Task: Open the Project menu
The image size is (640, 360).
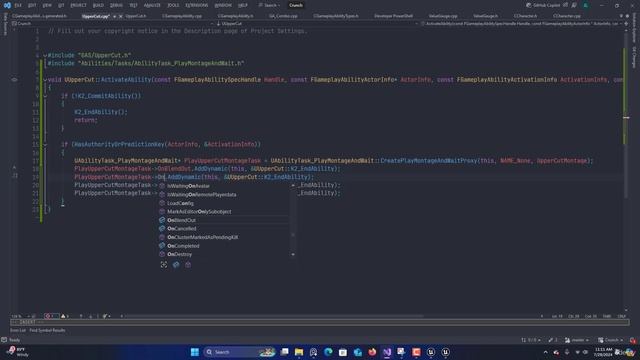Action: pos(78,5)
